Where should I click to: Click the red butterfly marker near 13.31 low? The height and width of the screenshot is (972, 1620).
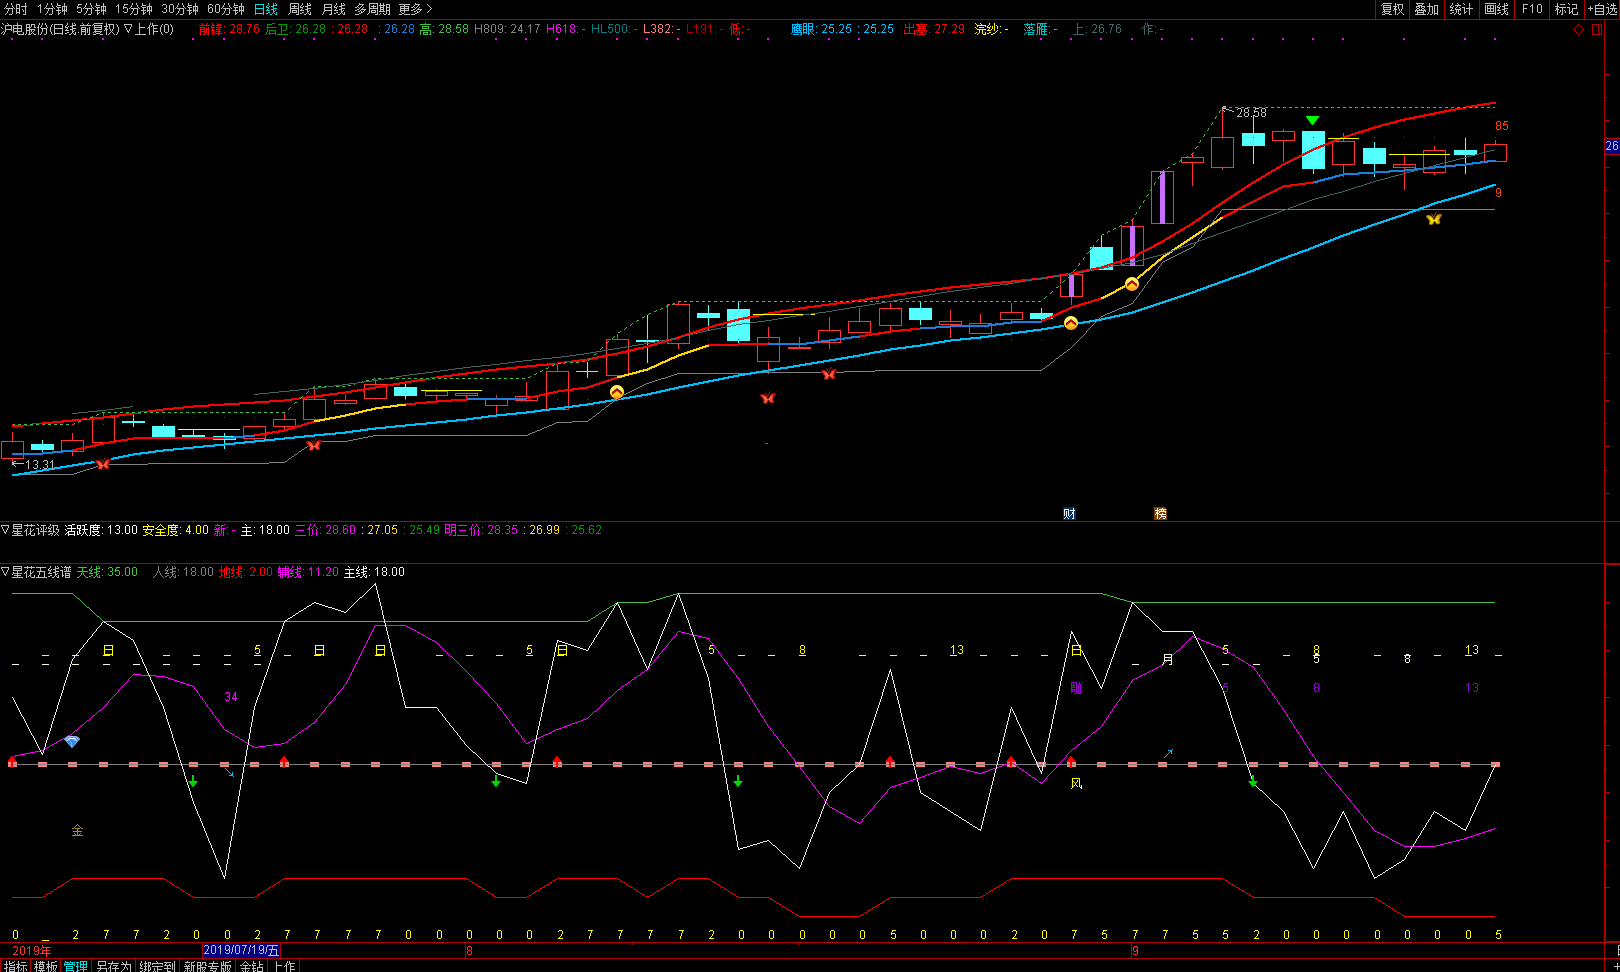[102, 464]
